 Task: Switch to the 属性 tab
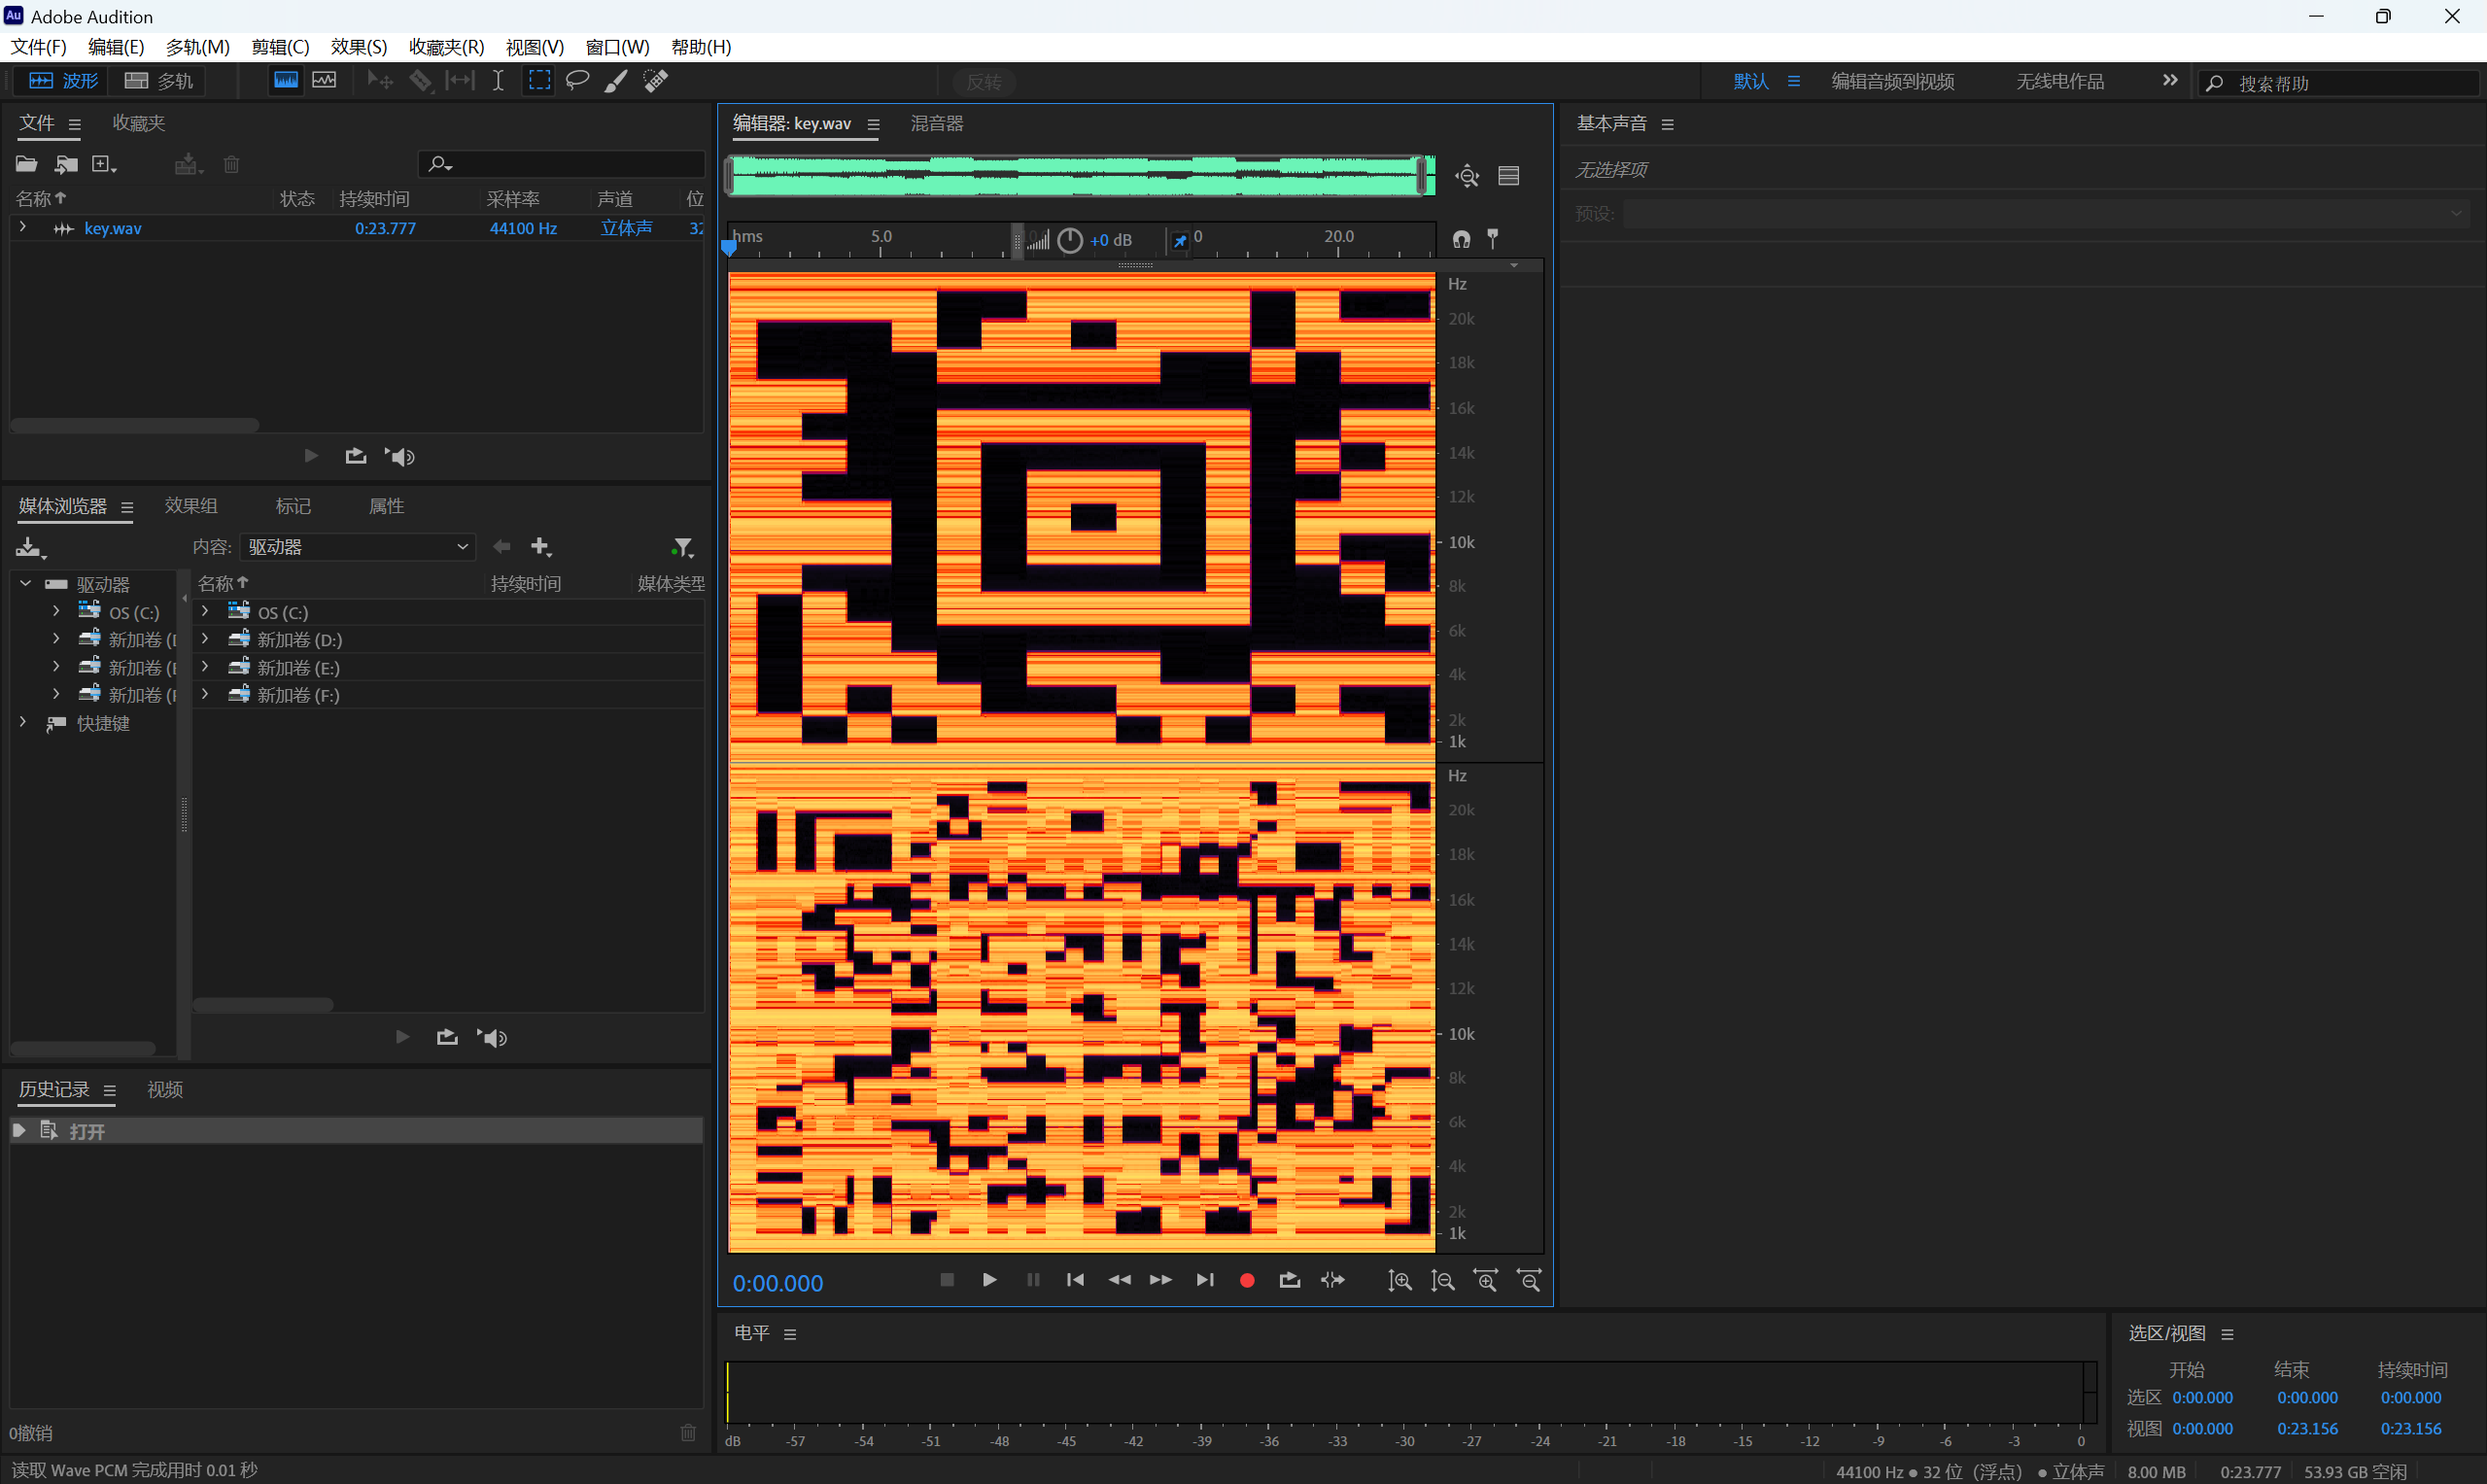tap(386, 506)
